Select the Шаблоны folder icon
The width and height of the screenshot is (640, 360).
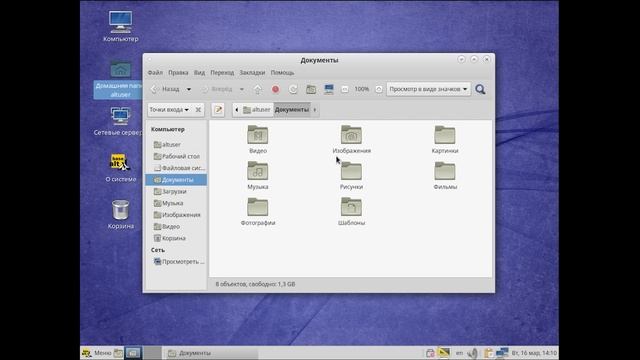(351, 207)
